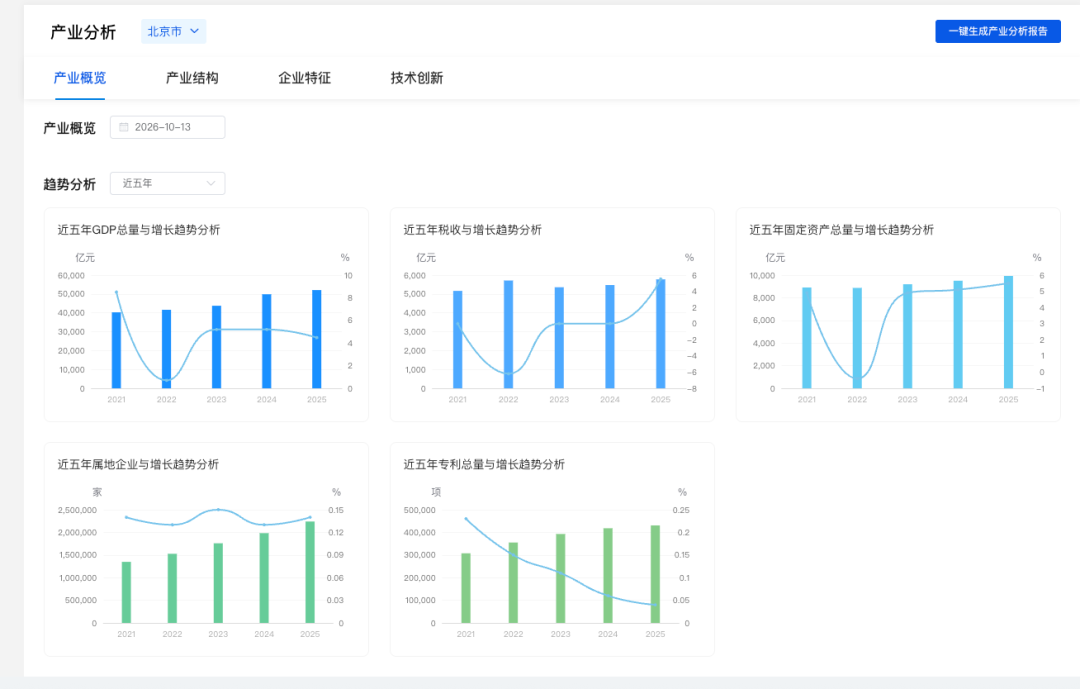Click the 2022 bar in 固定资产 chart
This screenshot has height=689, width=1080.
coord(857,338)
